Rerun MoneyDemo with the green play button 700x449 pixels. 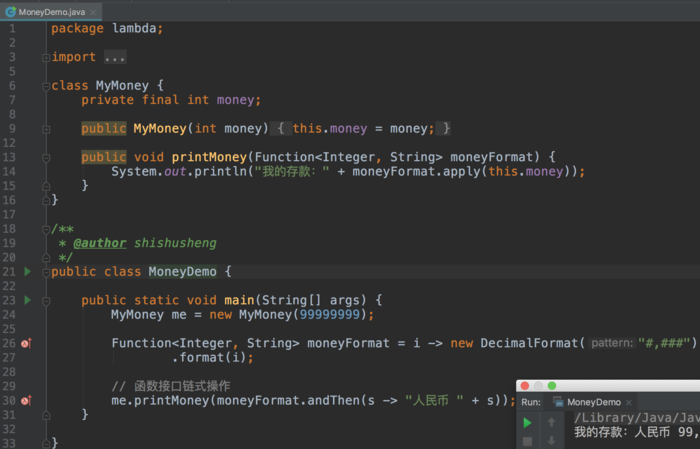(527, 422)
